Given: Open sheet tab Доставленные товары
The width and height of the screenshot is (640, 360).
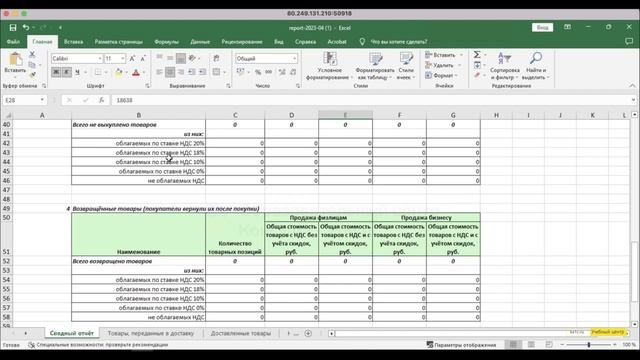Looking at the screenshot, I should (x=240, y=333).
